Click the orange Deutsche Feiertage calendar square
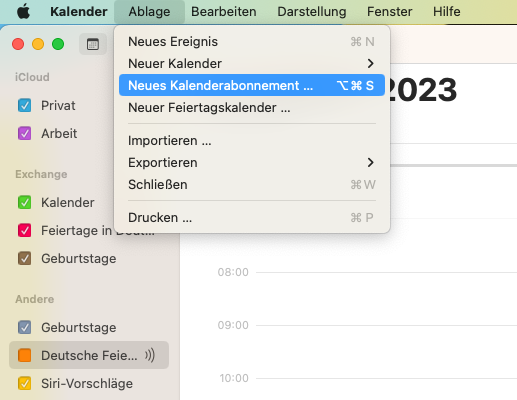 [25, 355]
